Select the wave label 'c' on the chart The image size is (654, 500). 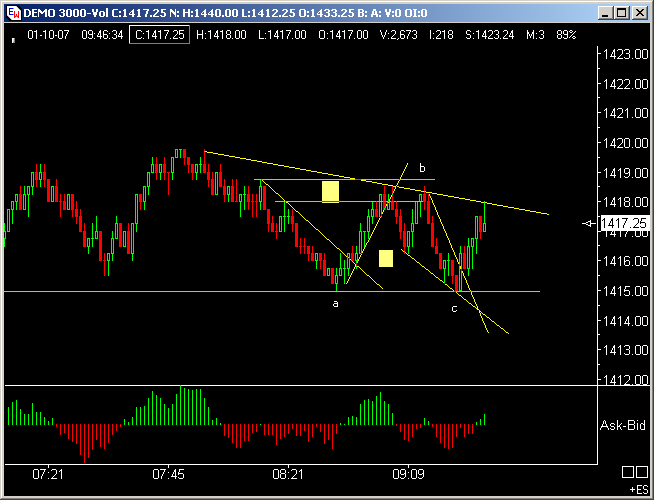point(454,309)
